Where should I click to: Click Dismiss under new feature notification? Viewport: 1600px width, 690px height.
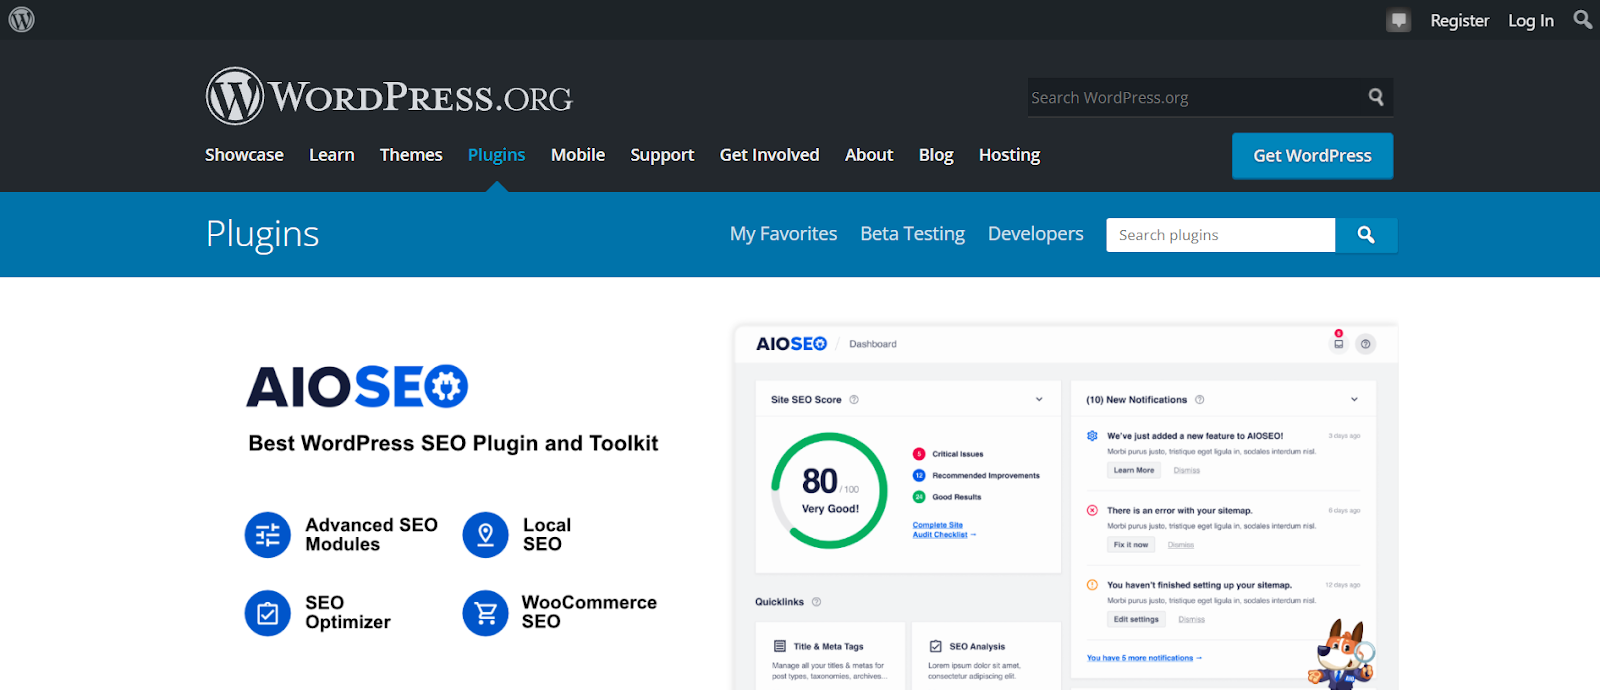pyautogui.click(x=1187, y=470)
